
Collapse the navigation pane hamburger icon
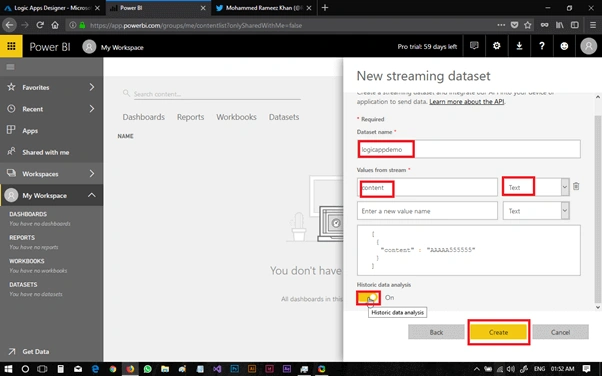[x=10, y=67]
